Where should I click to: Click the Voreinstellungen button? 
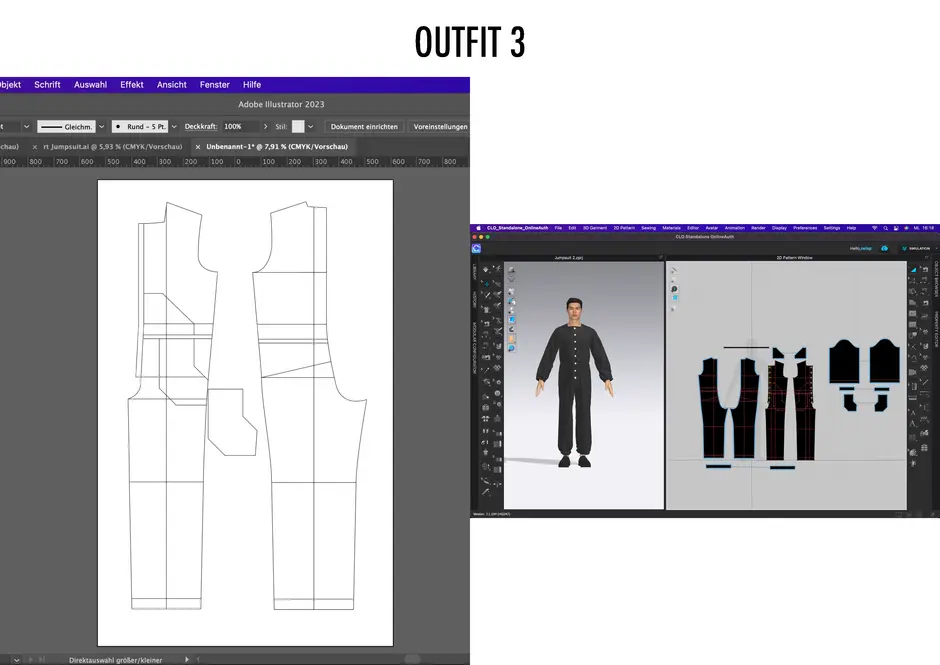click(x=440, y=127)
